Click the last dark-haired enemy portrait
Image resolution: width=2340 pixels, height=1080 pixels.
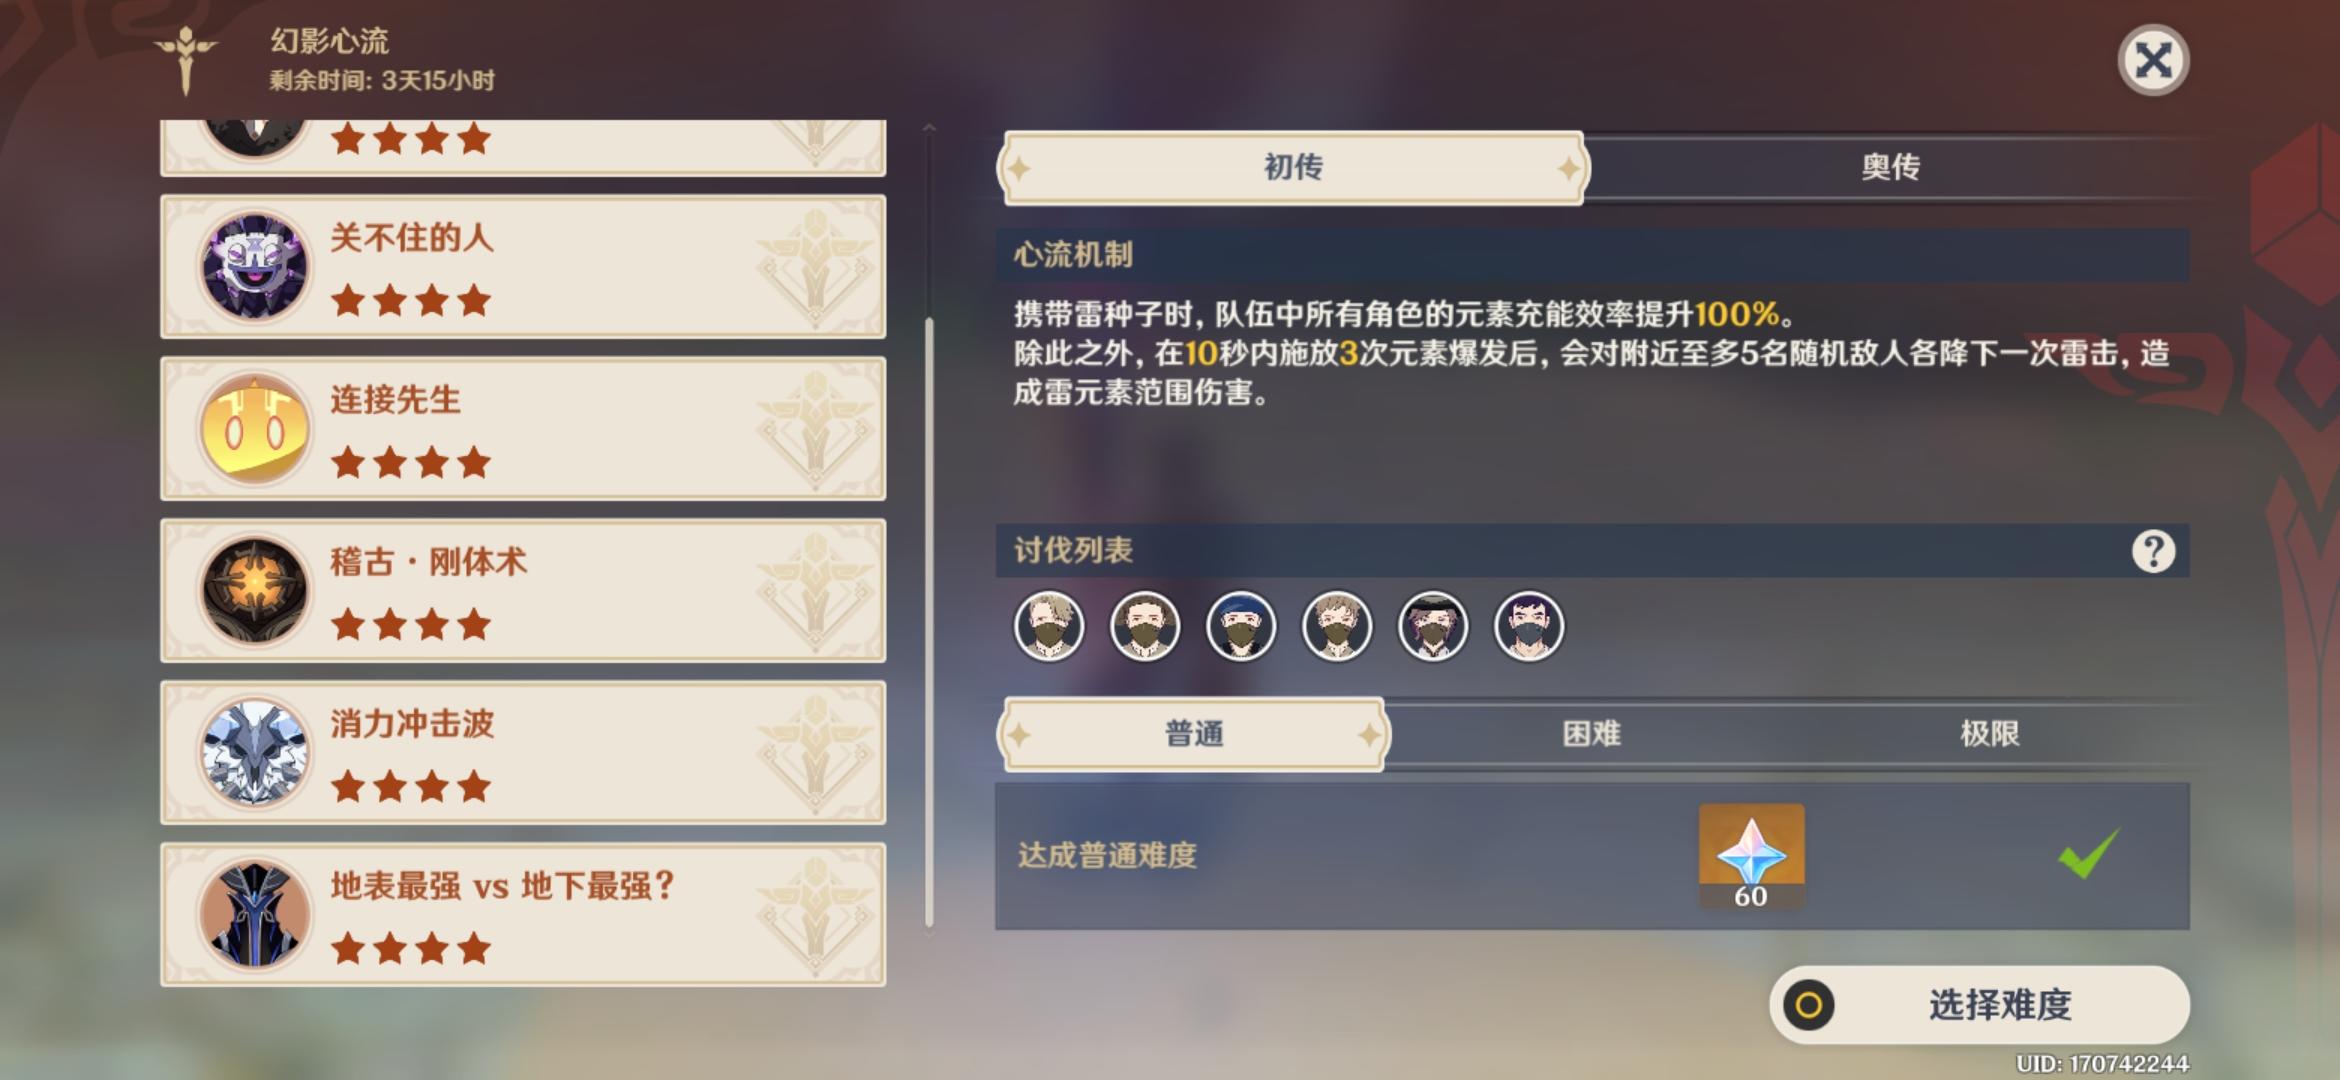click(x=1528, y=627)
